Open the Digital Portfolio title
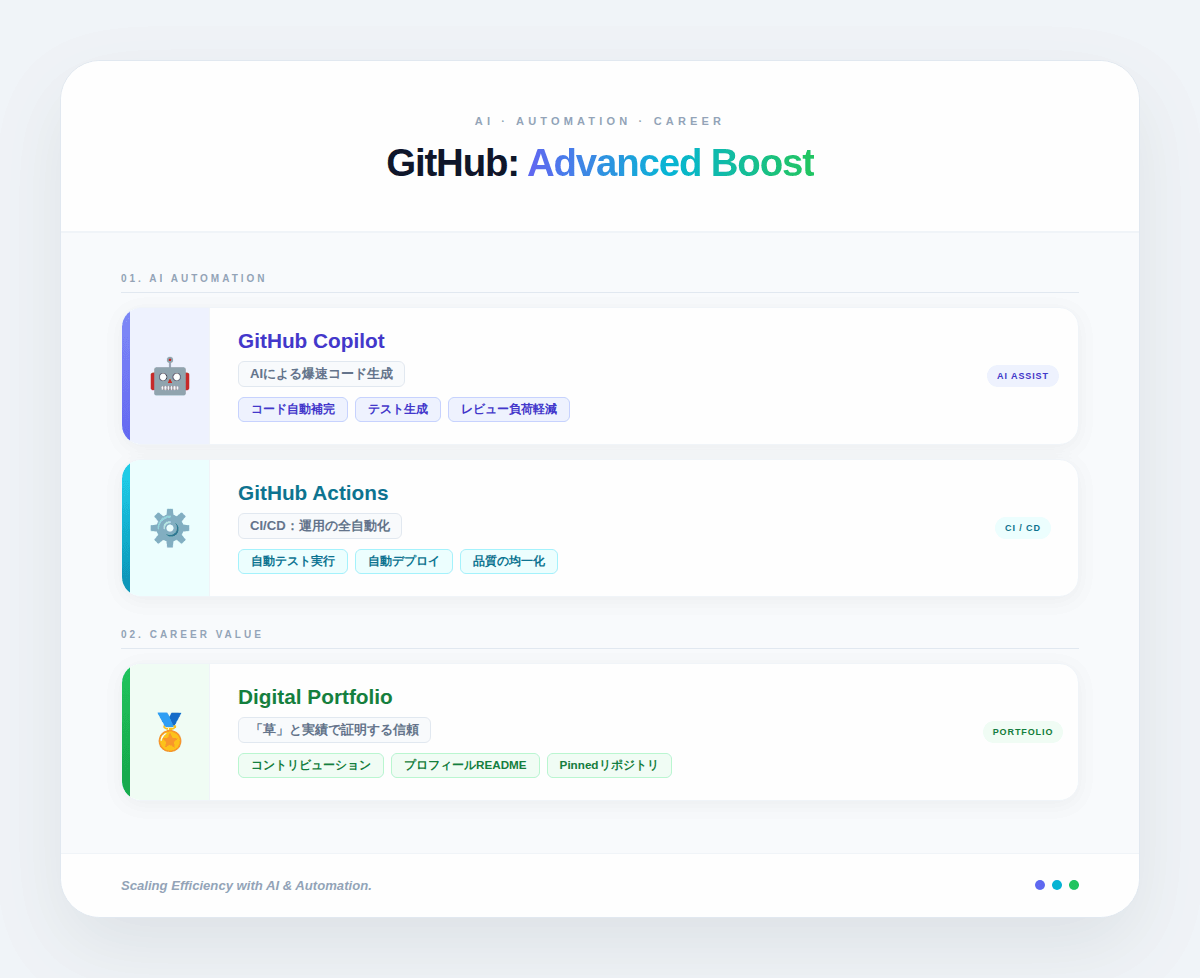 315,697
